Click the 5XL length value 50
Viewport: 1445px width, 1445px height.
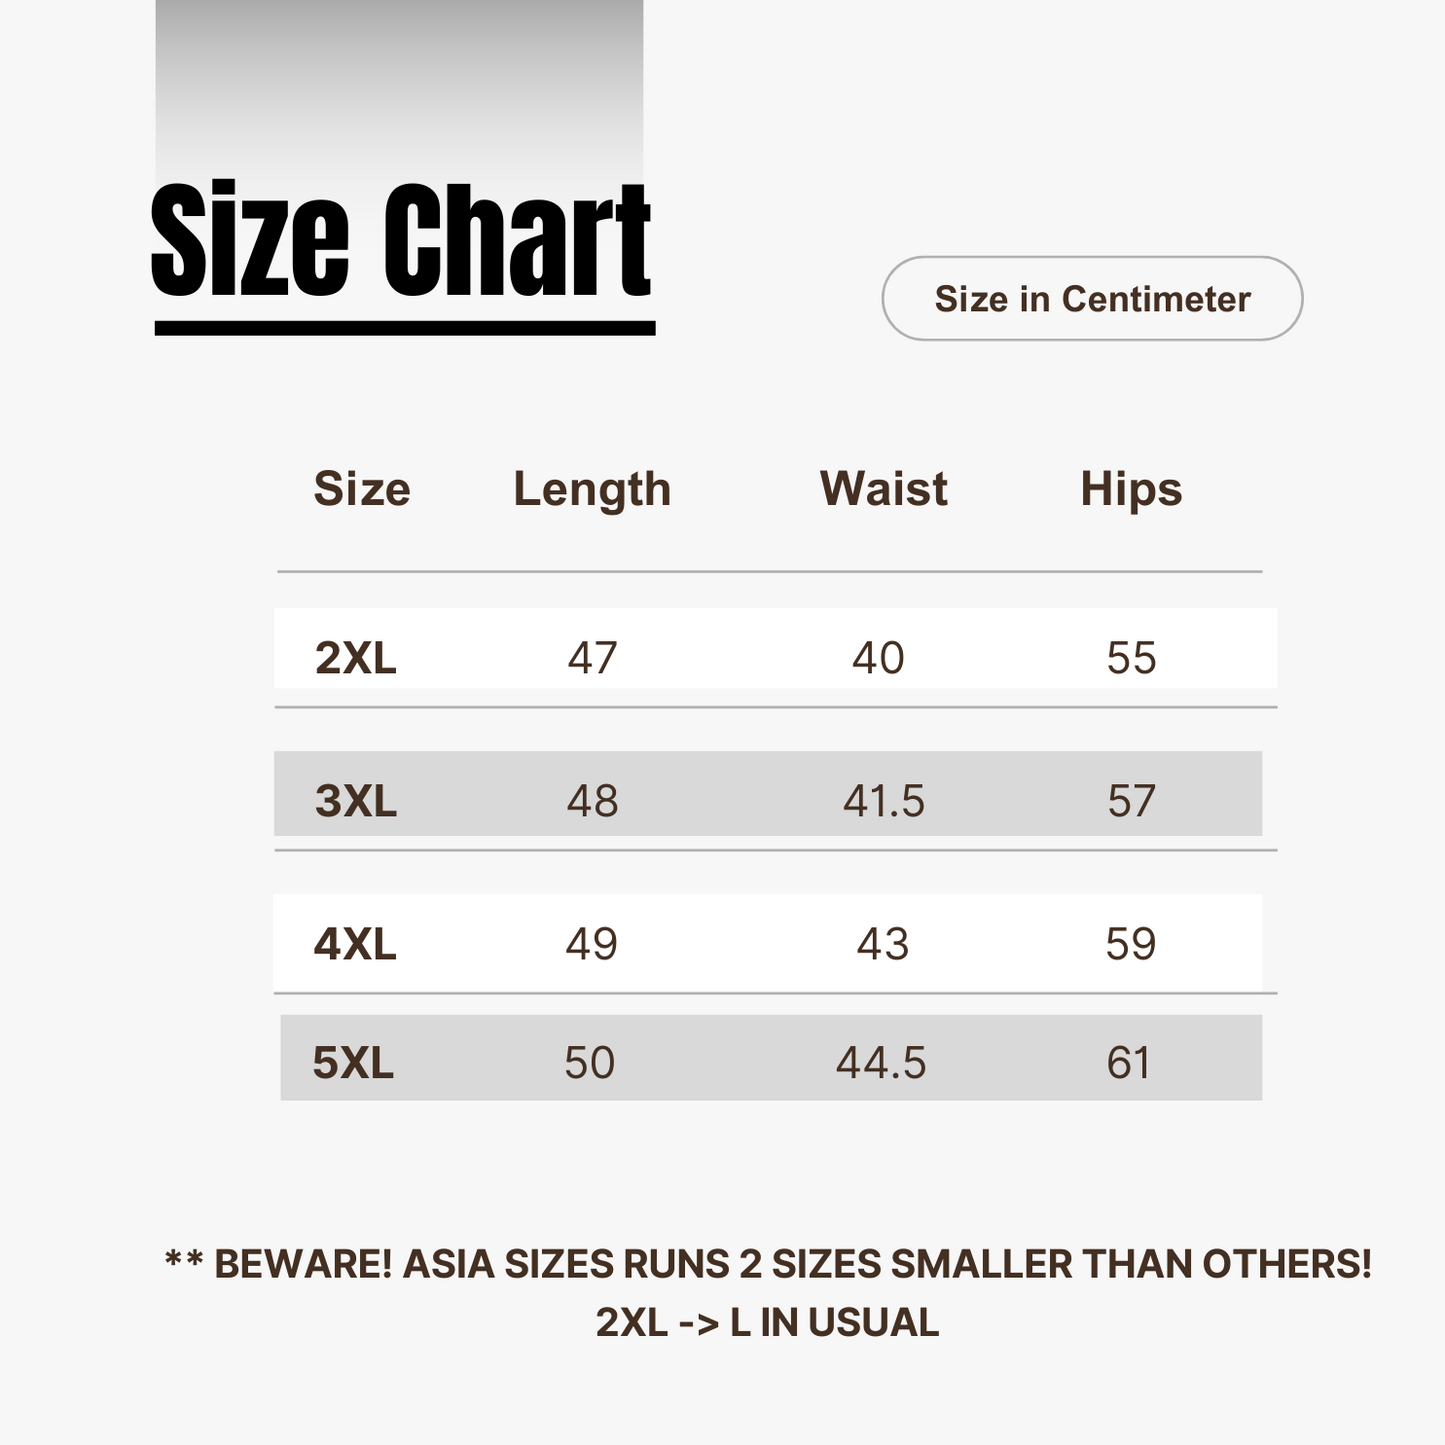coord(589,1062)
